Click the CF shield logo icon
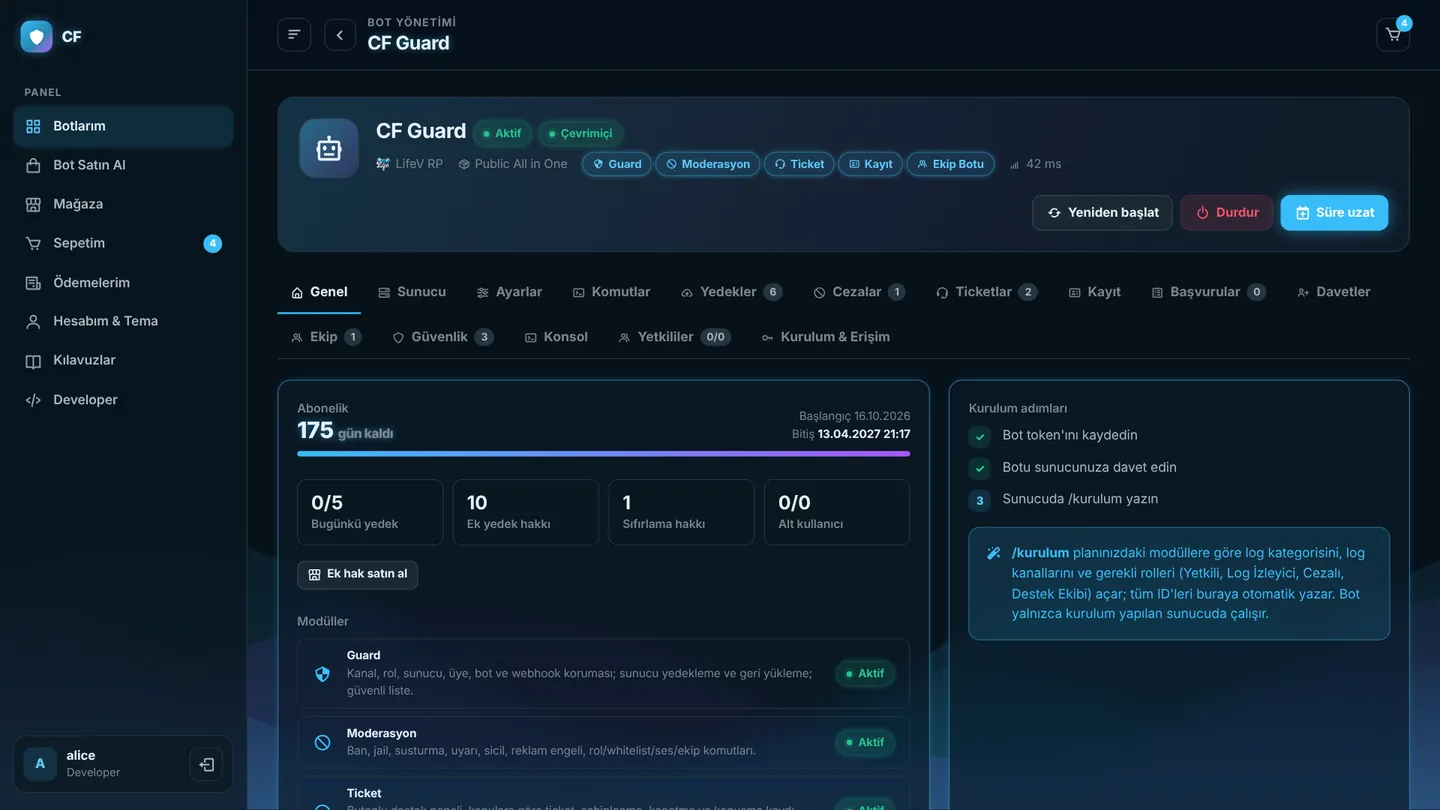Screen dimensions: 1440x810 [x=37, y=37]
